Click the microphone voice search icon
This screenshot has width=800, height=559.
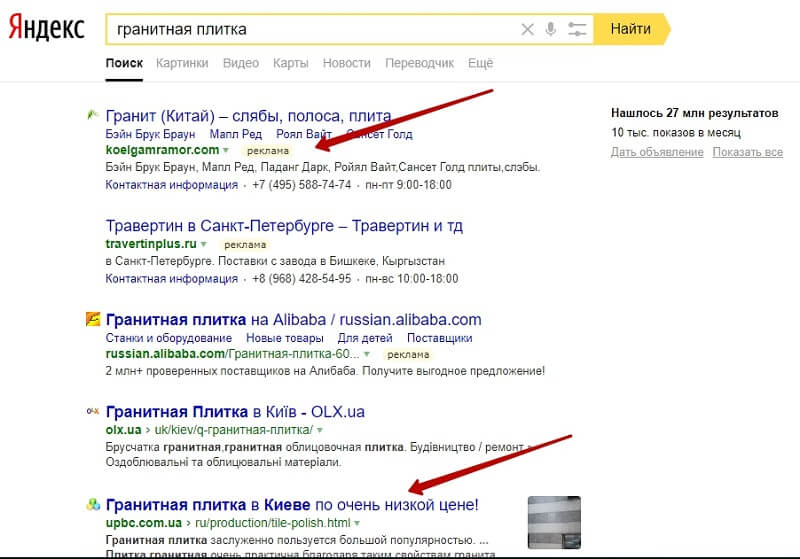tap(550, 29)
